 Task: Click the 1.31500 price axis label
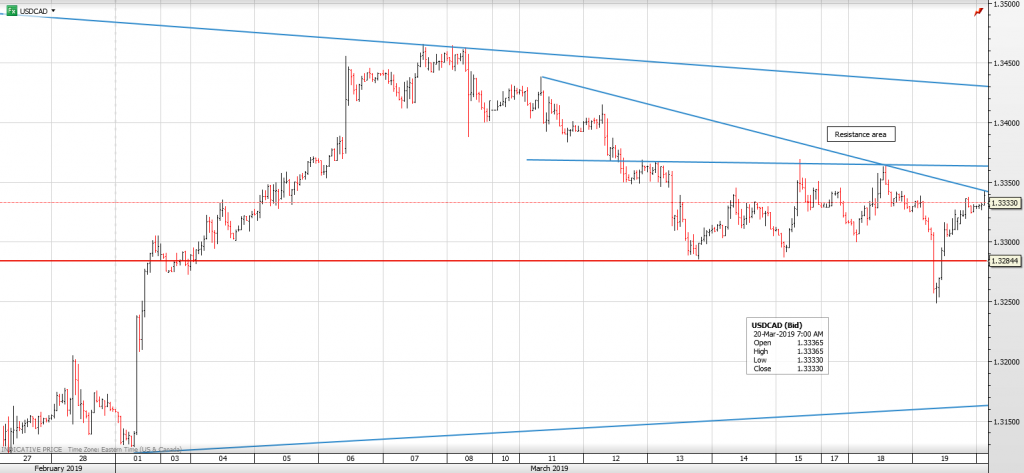tap(1005, 422)
